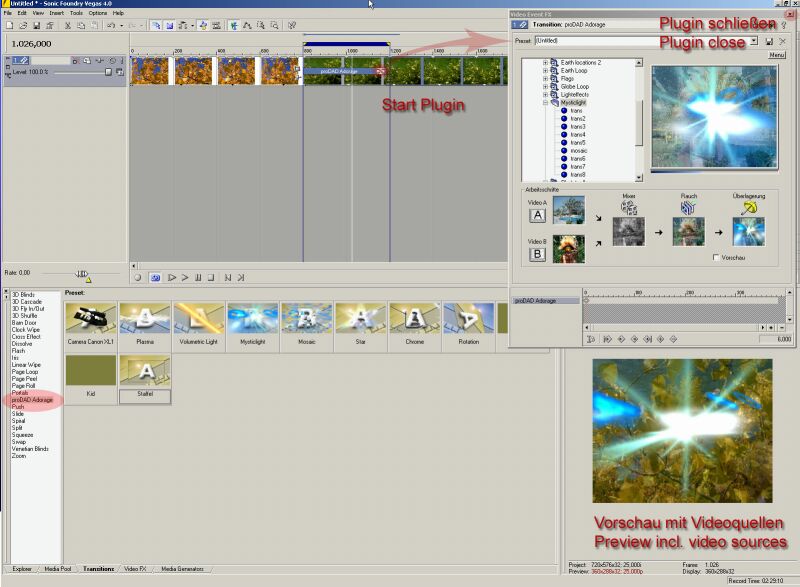
Task: Click the What's This Help icon
Action: [292, 25]
